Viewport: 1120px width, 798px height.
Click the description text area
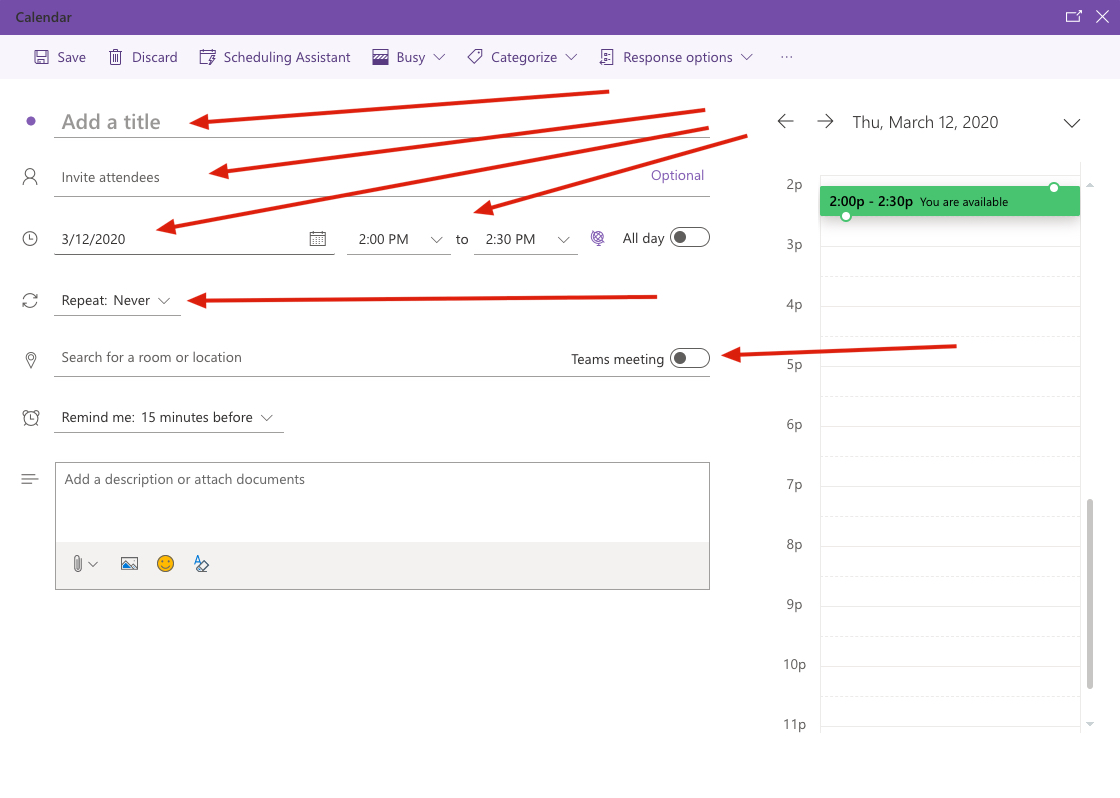tap(382, 502)
